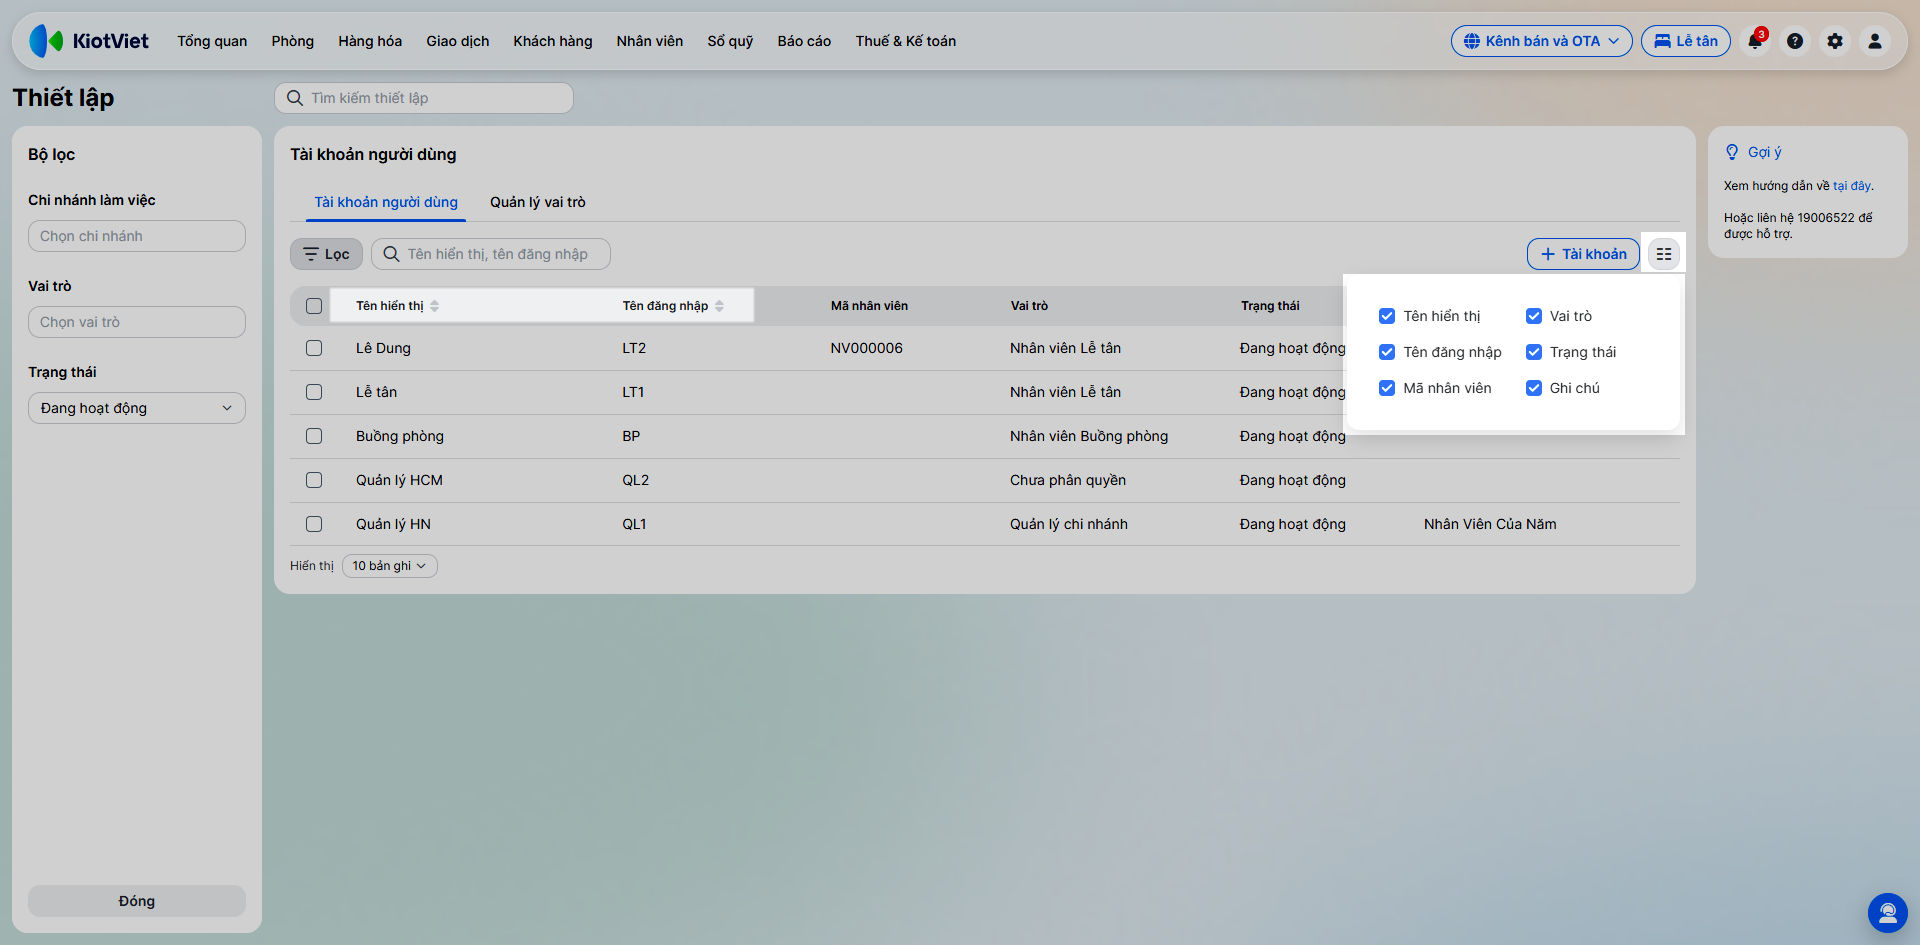Open the Nhân viên menu

click(x=650, y=41)
